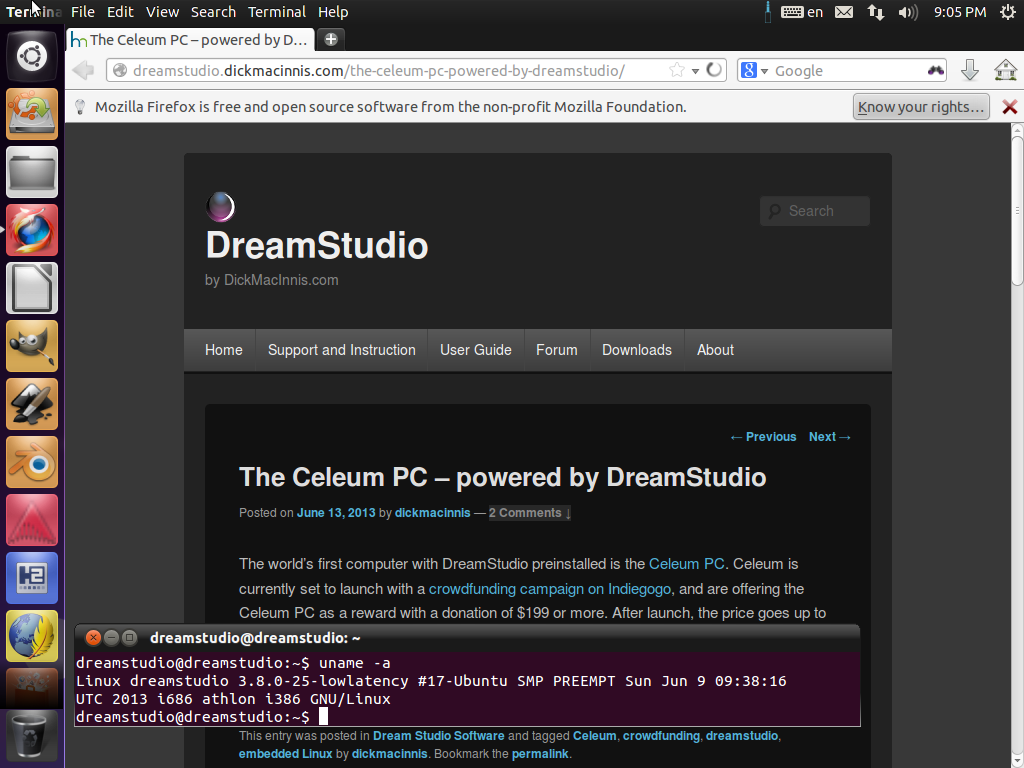This screenshot has height=768, width=1024.
Task: Open the Firefox downloads arrow
Action: pyautogui.click(x=970, y=70)
